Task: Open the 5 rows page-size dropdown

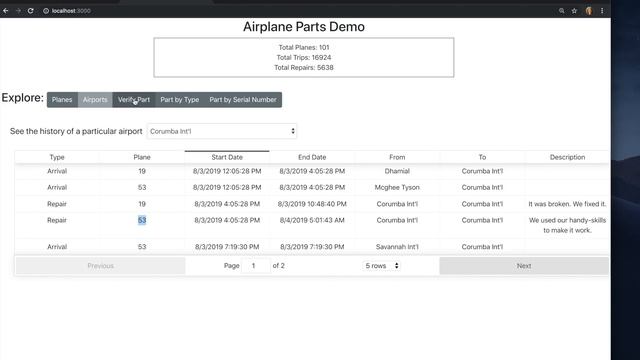Action: pos(381,266)
